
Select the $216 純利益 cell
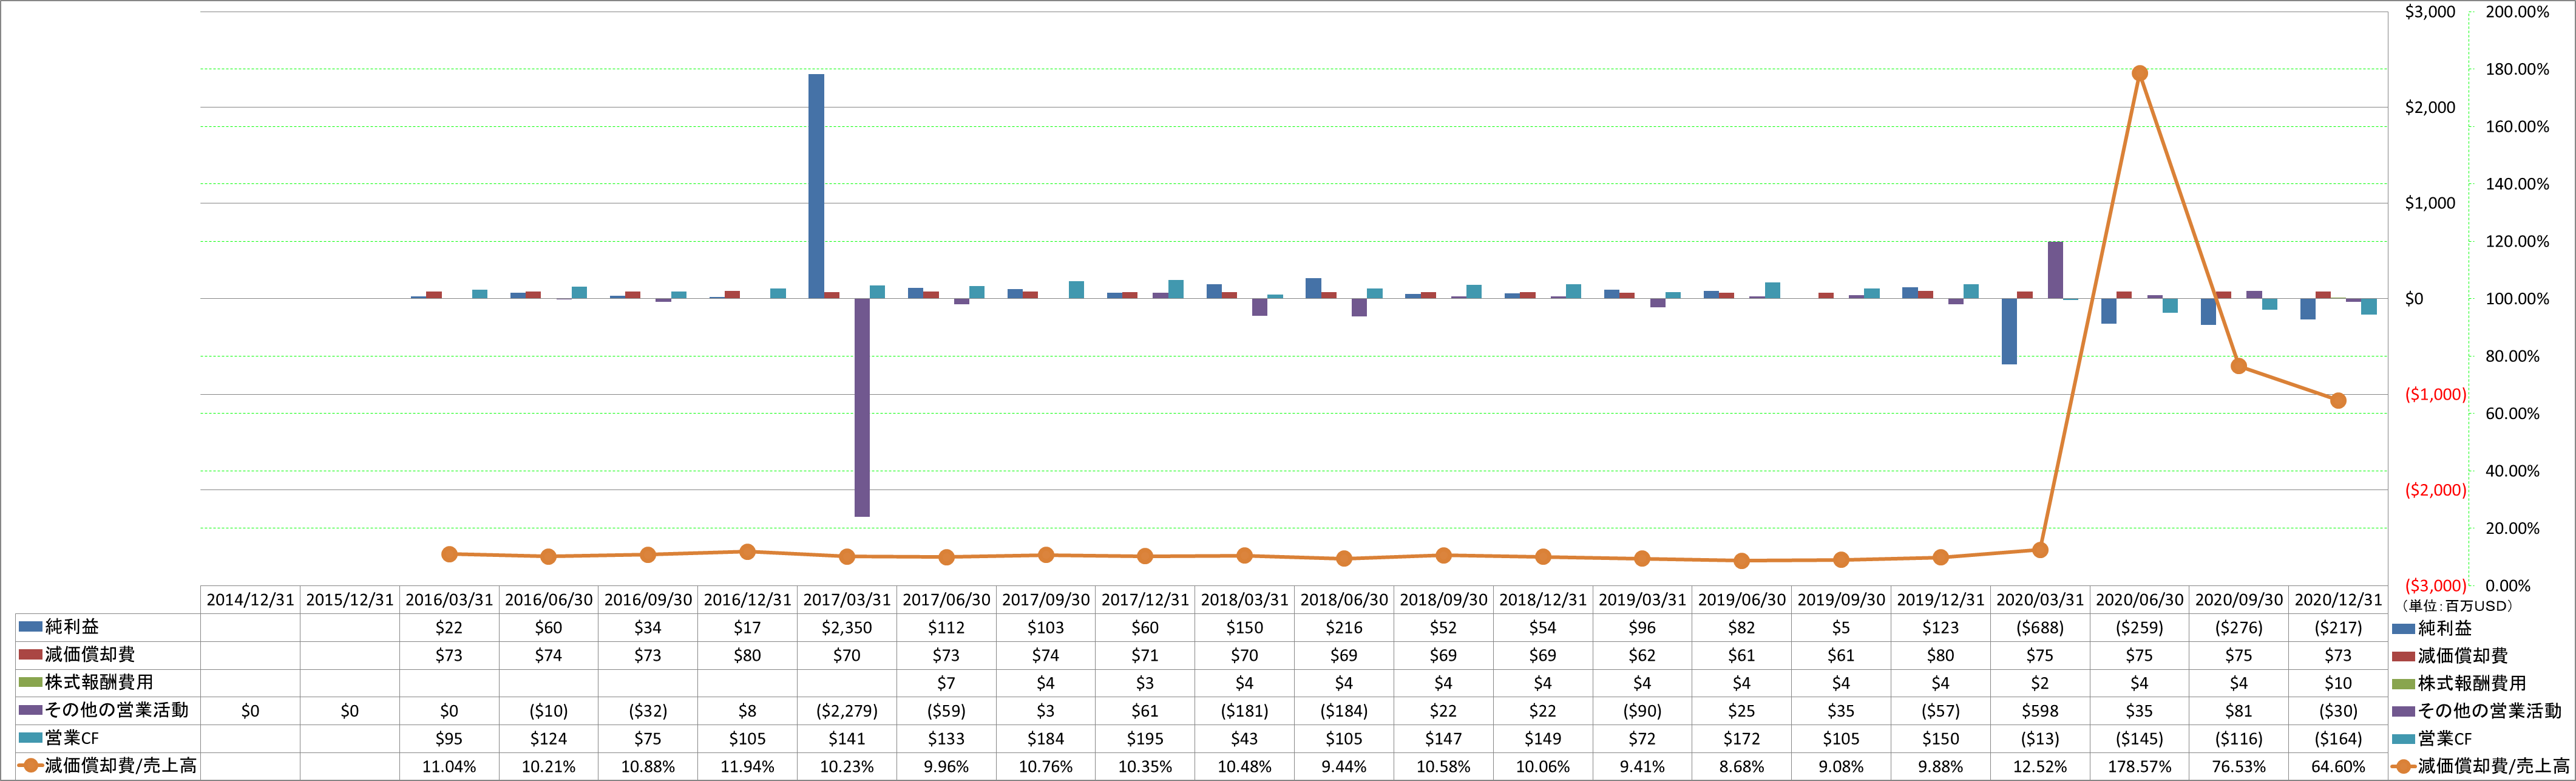pyautogui.click(x=1344, y=628)
